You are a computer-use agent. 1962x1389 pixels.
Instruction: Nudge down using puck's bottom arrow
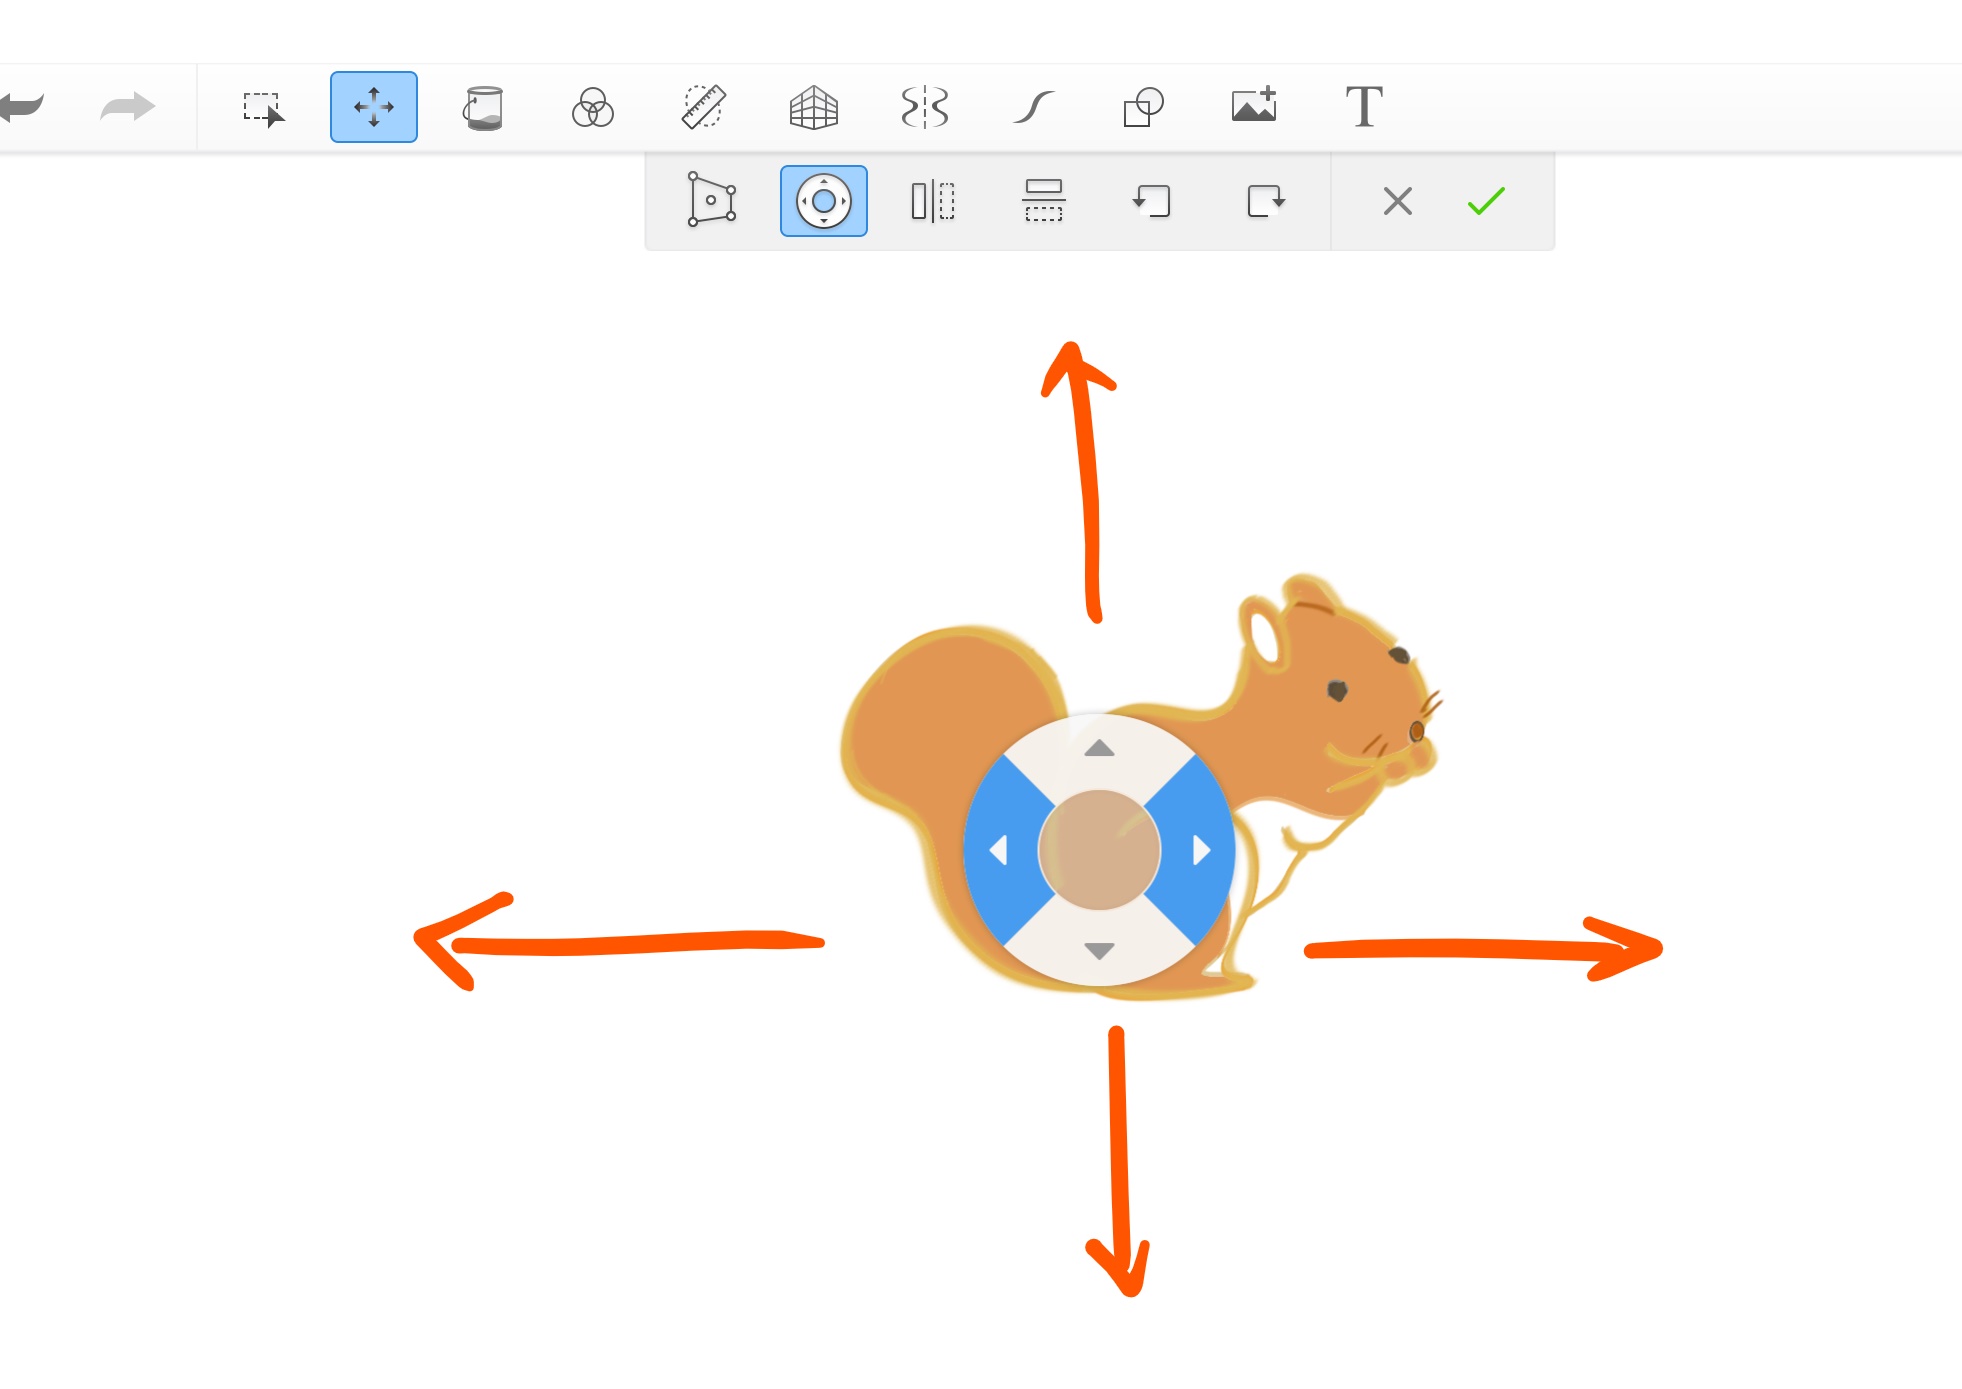pyautogui.click(x=1099, y=951)
